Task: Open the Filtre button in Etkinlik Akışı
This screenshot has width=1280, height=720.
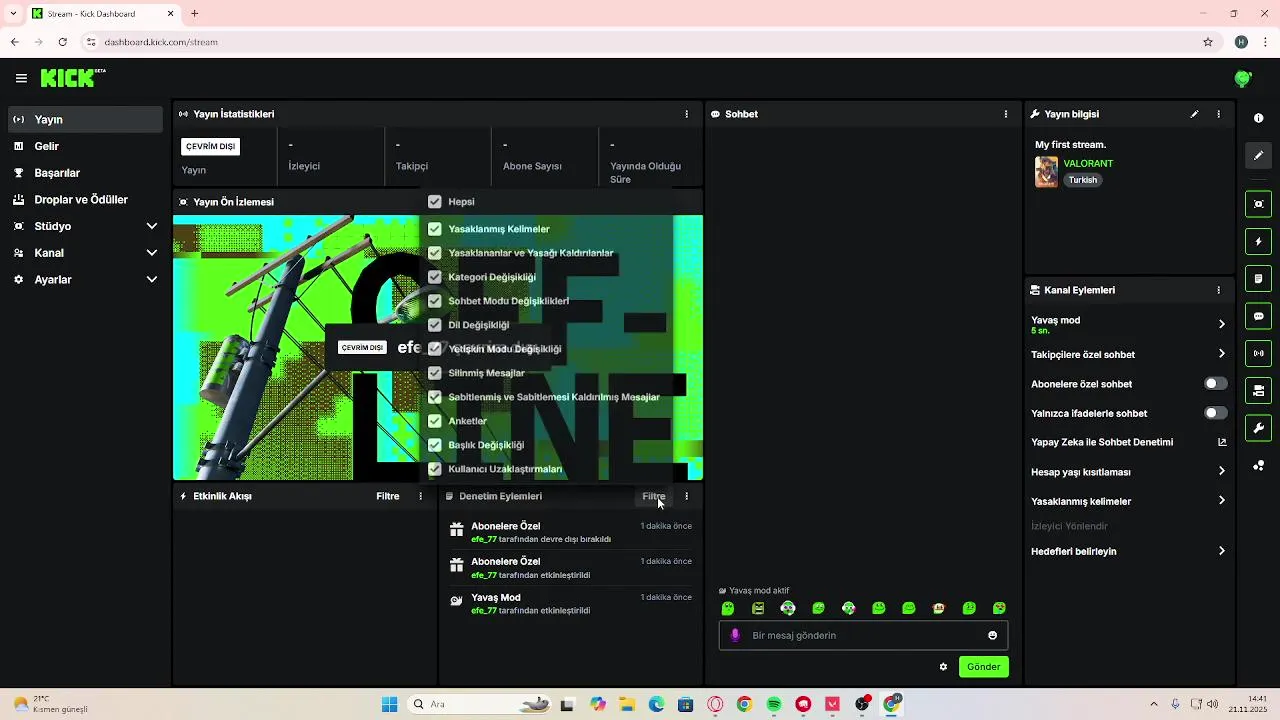Action: [388, 496]
